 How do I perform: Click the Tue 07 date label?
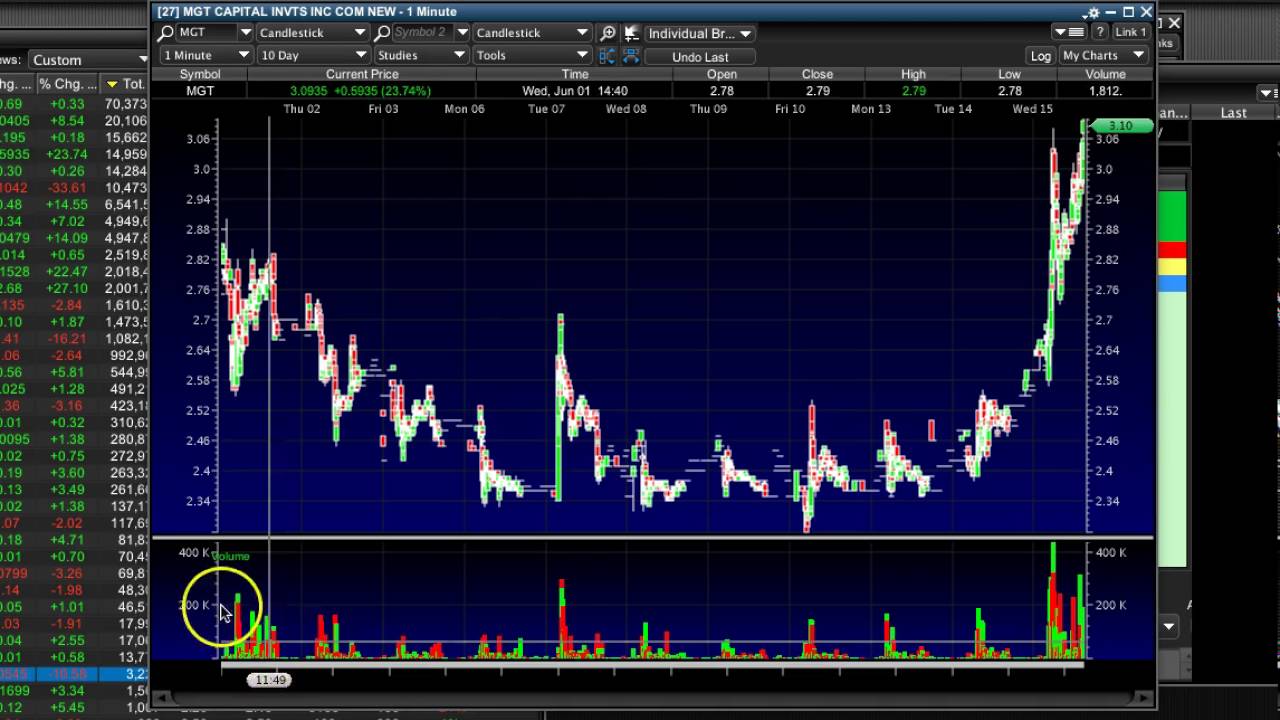tap(546, 108)
